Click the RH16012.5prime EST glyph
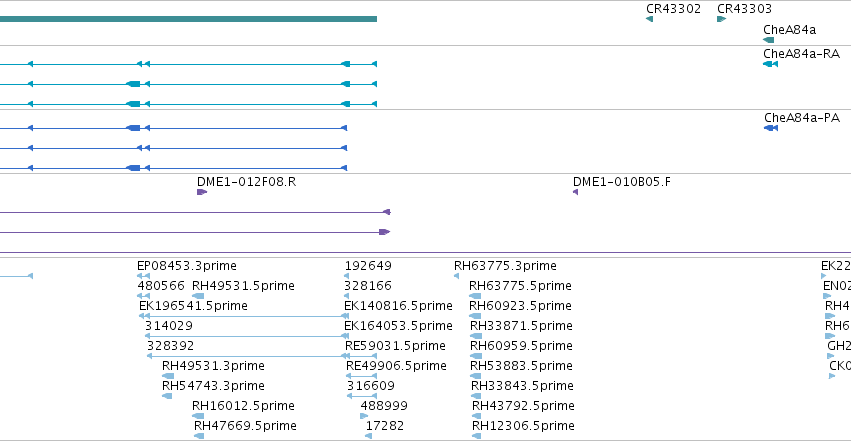Viewport: 851px width, 441px height. (x=198, y=416)
